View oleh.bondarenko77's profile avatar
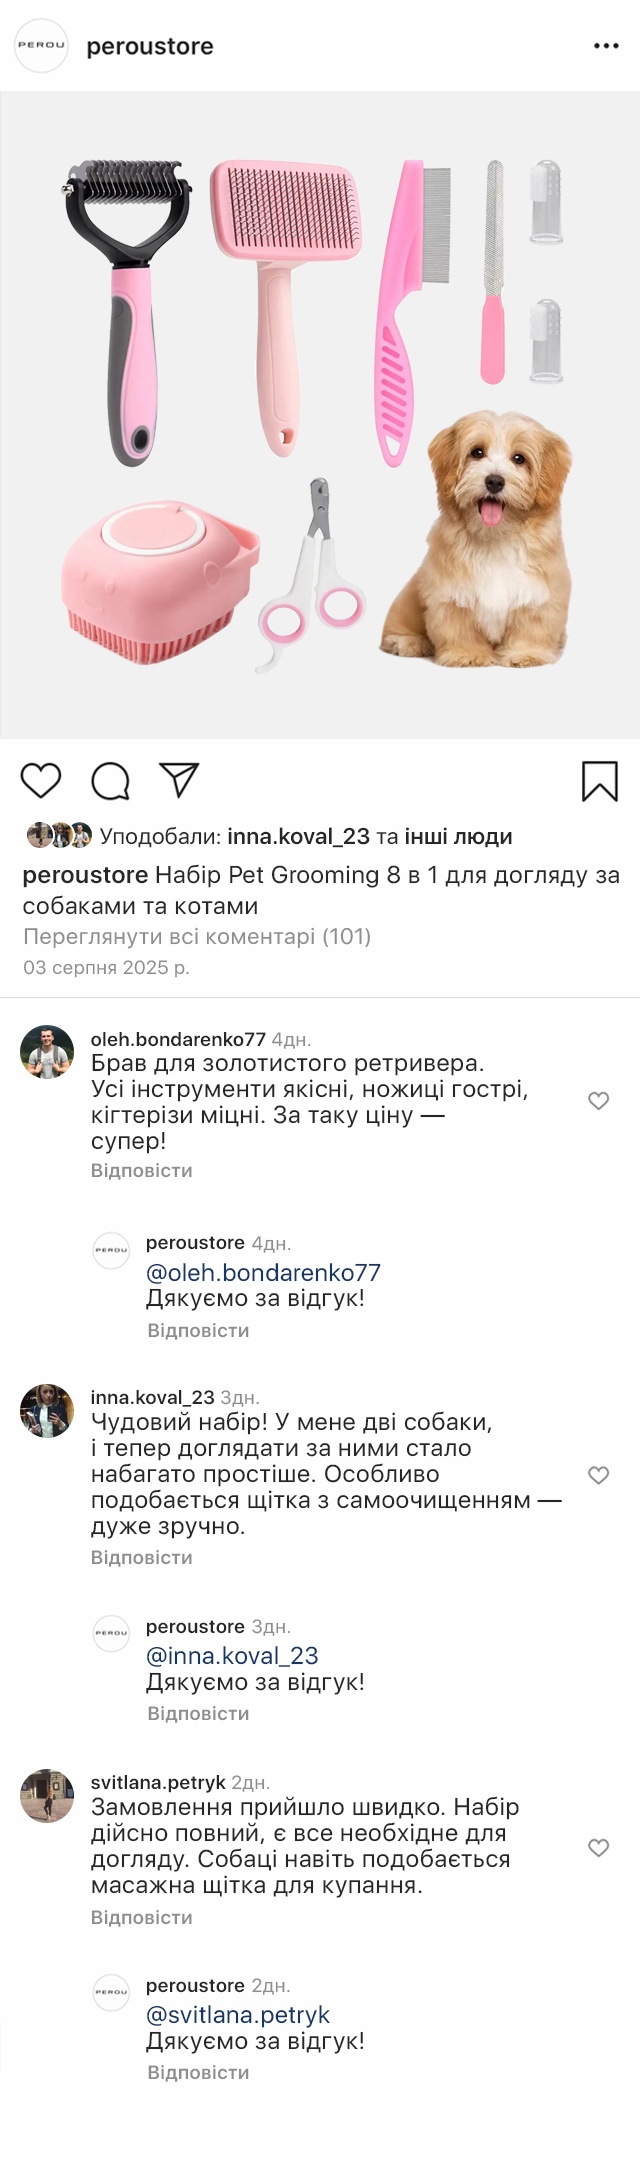The image size is (640, 2169). click(x=47, y=1052)
